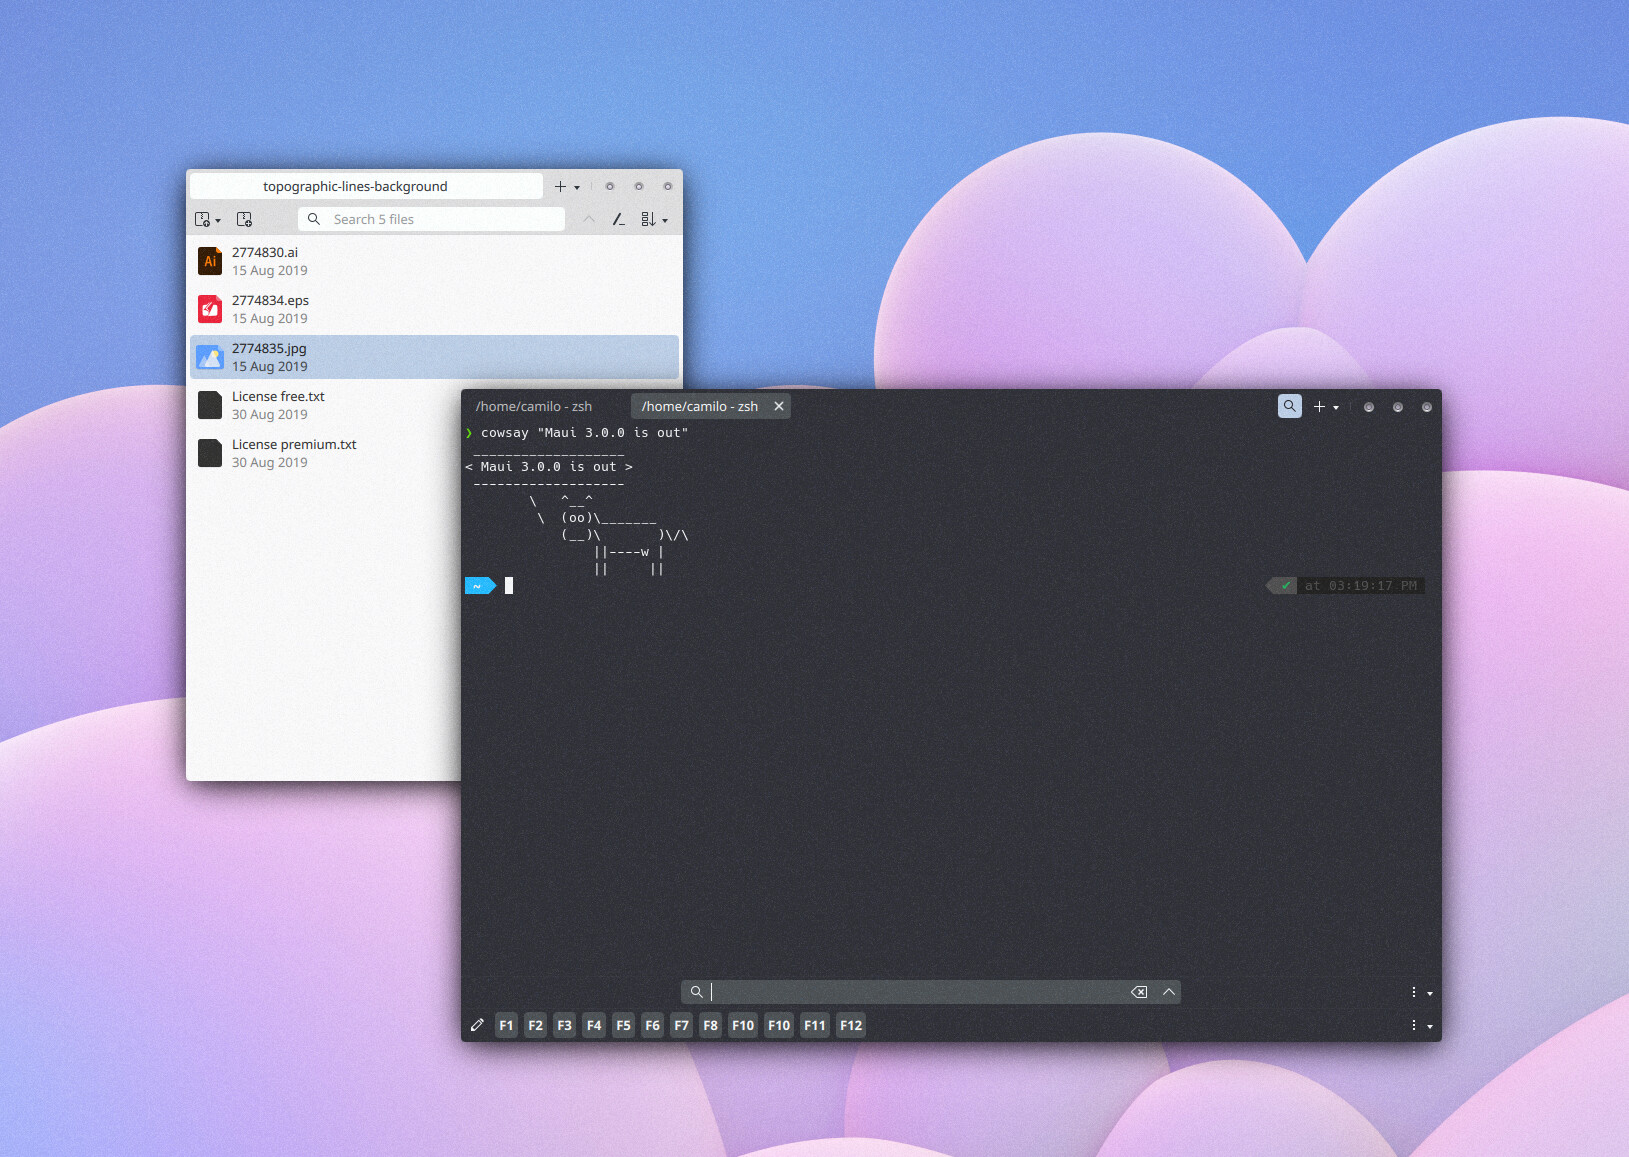Open the shortcuts bar three-dot overflow menu

click(1414, 1025)
